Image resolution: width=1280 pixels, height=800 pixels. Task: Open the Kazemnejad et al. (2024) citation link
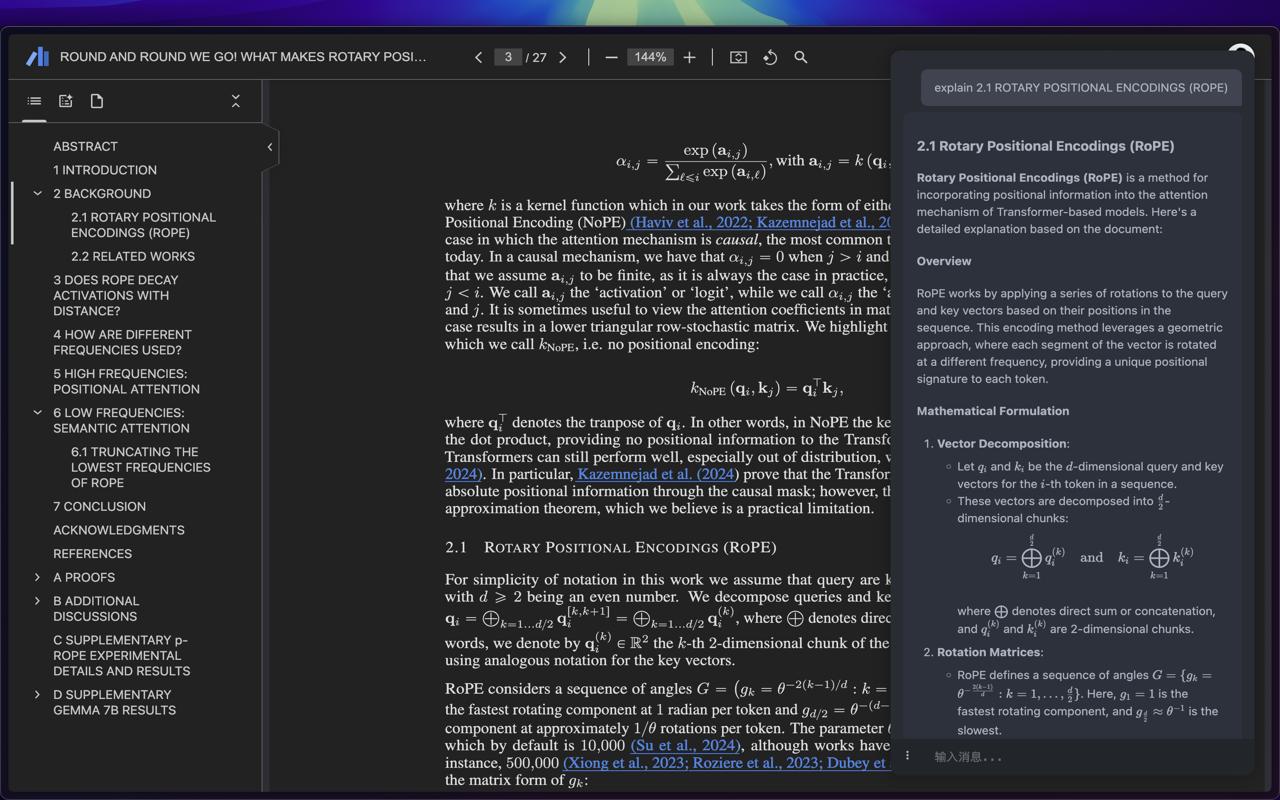(x=656, y=474)
